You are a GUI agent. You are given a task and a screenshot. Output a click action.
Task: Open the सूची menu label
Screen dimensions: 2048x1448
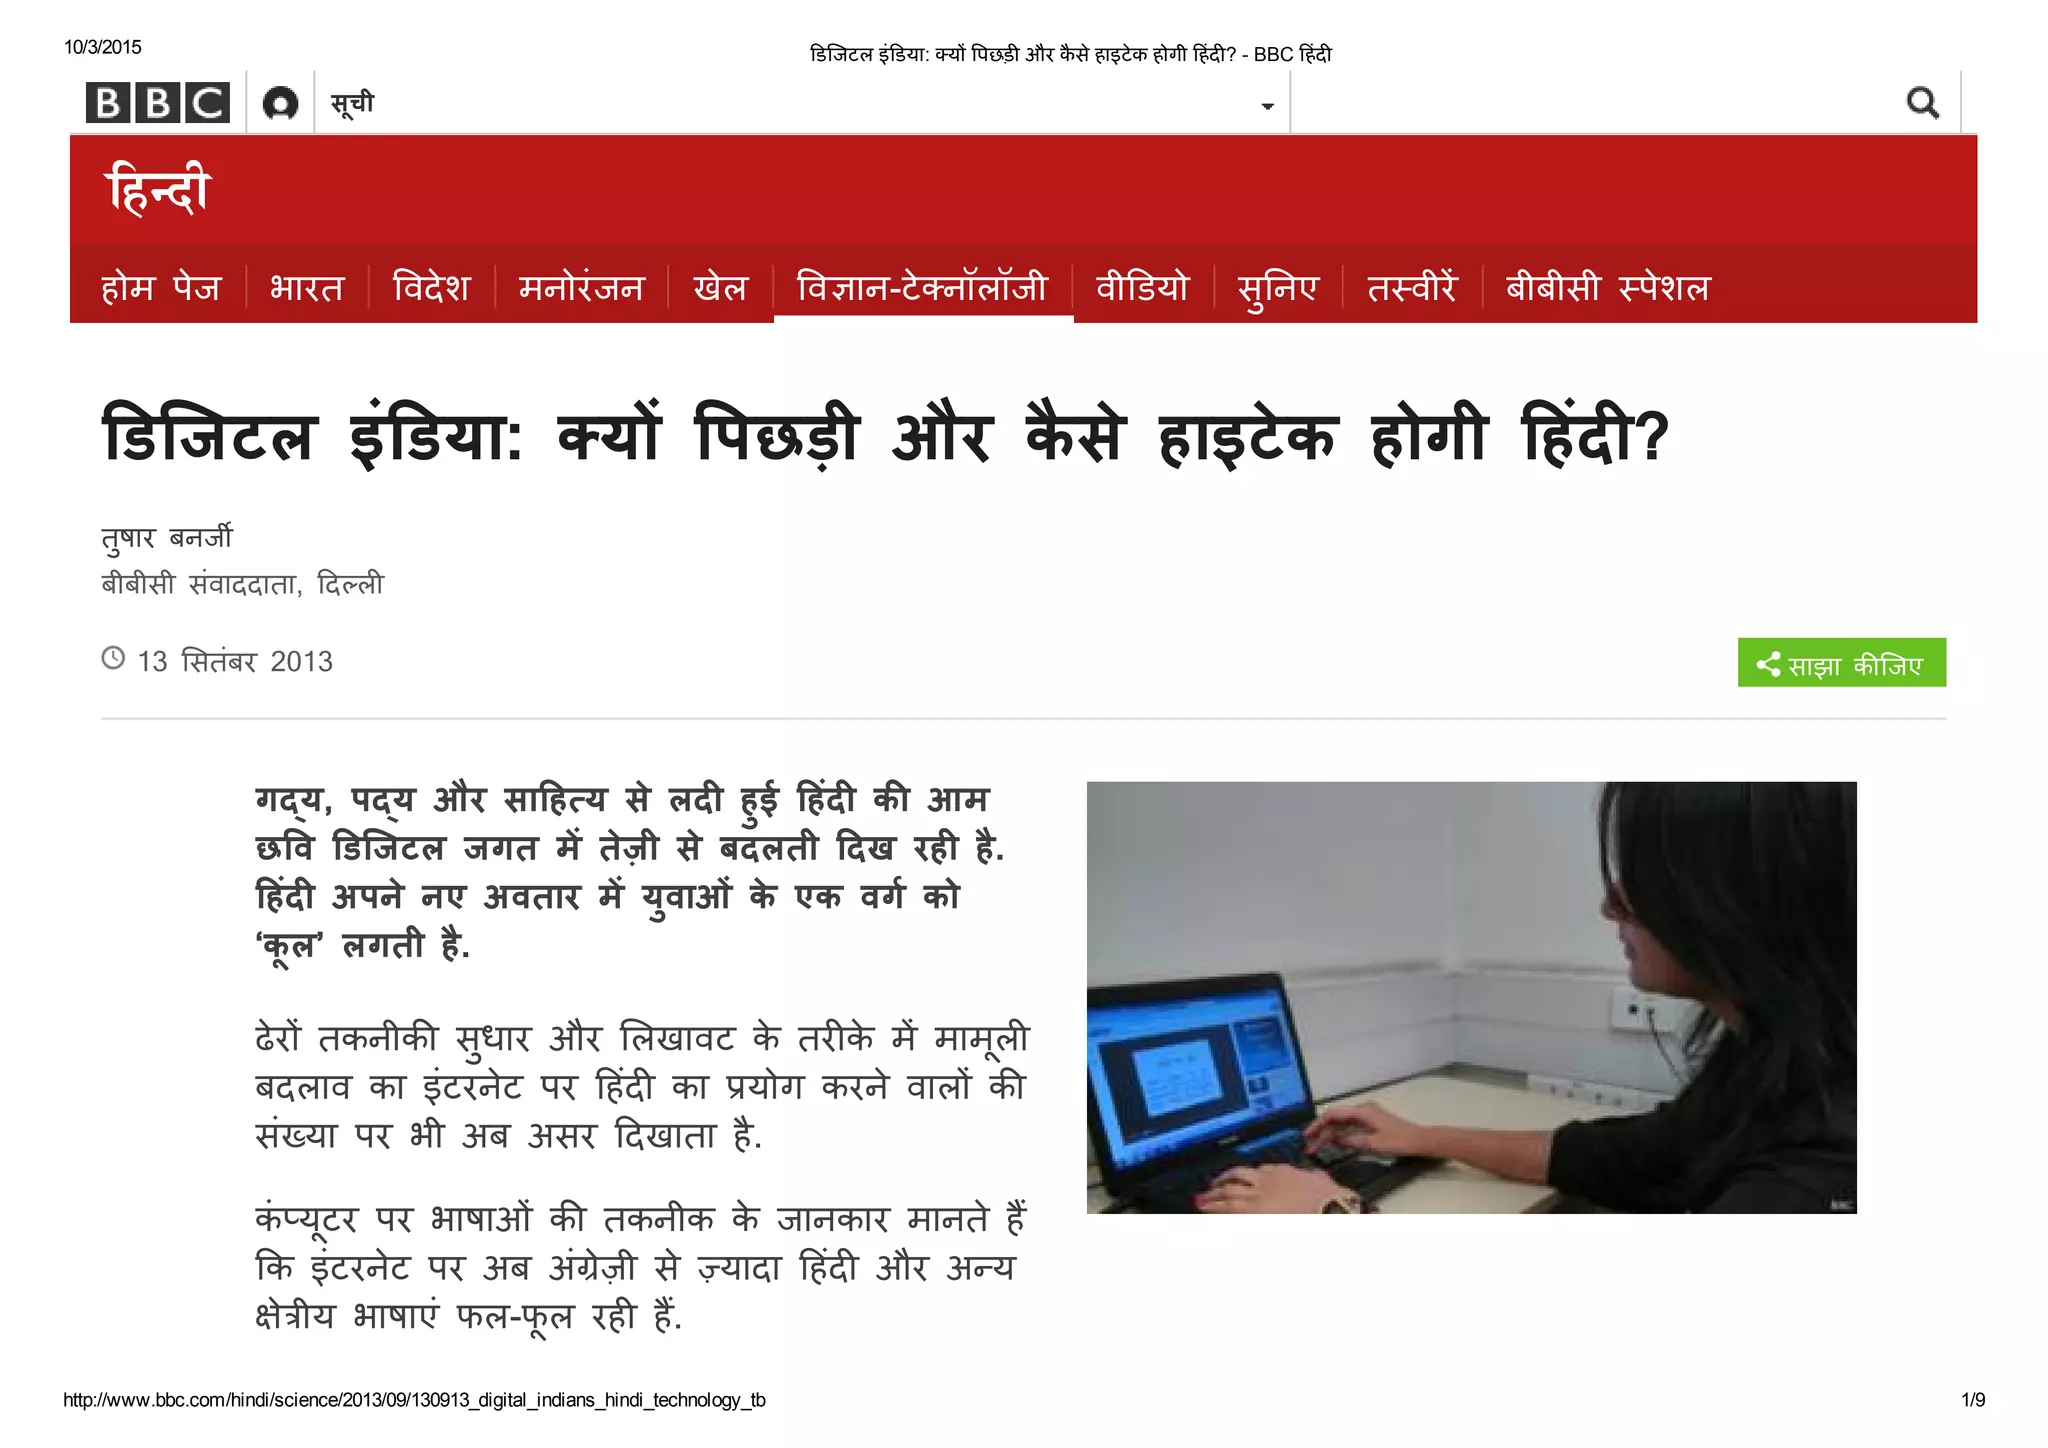click(352, 103)
